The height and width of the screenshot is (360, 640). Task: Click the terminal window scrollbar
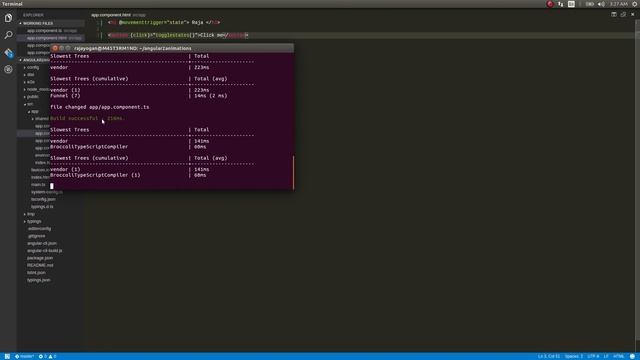pos(293,172)
